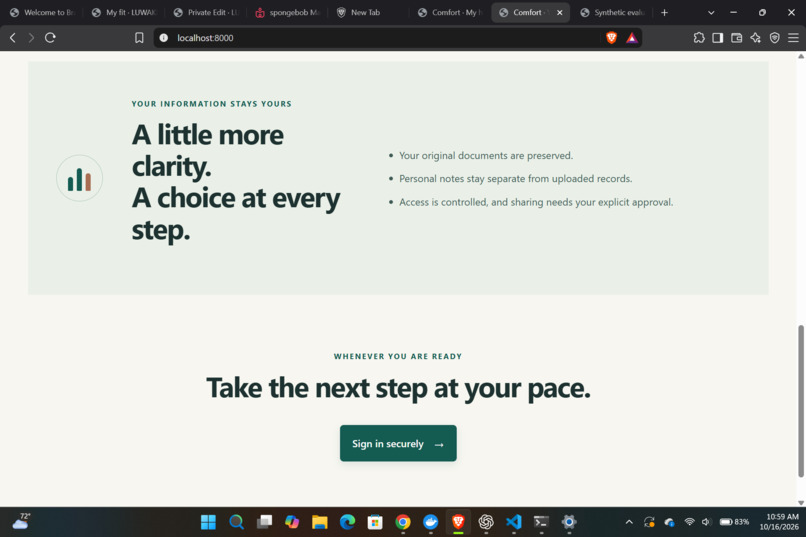Click 'Take the next step at your pace.' heading
Screen dimensions: 806x537
(x=398, y=388)
